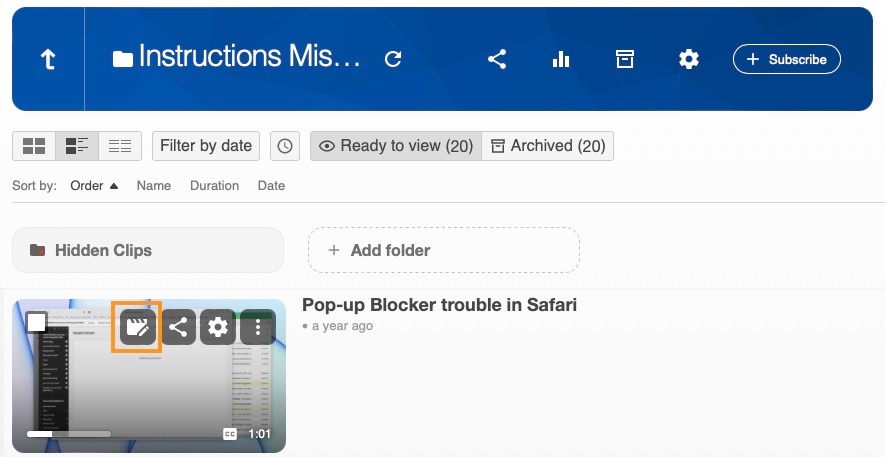Image resolution: width=885 pixels, height=457 pixels.
Task: Show the Ready to view (20) tab
Action: [x=396, y=146]
